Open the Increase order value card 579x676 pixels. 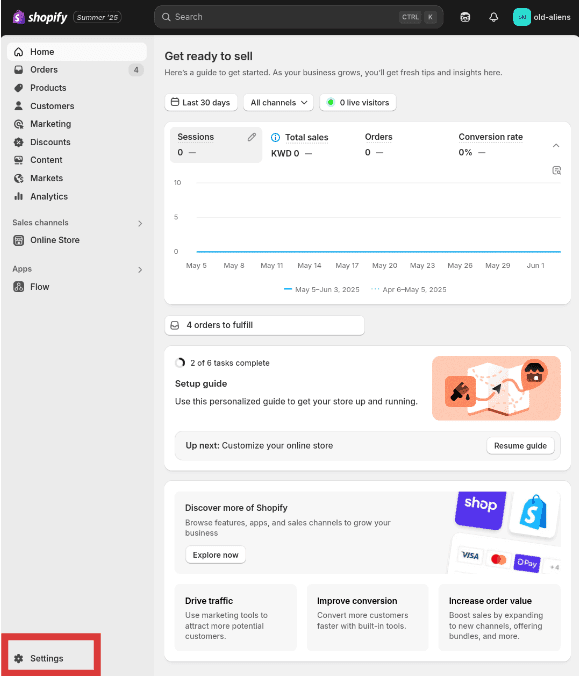point(500,617)
